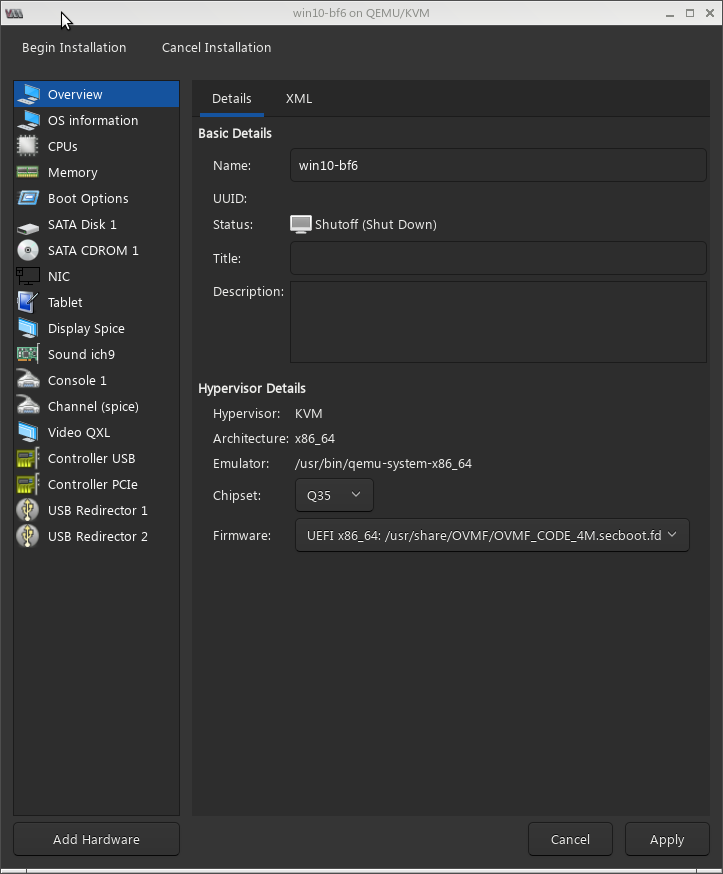
Task: Close the win10-bf6 window
Action: tap(710, 13)
